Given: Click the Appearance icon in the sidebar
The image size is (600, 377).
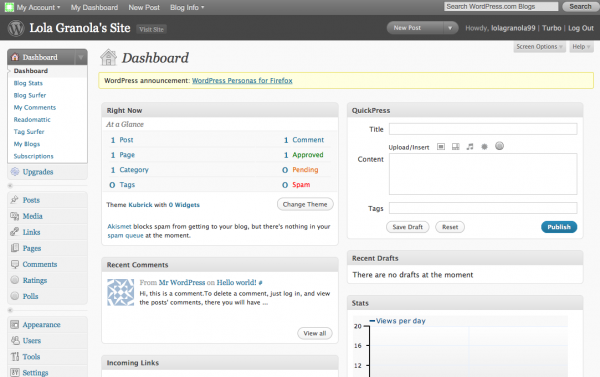Looking at the screenshot, I should coord(15,325).
